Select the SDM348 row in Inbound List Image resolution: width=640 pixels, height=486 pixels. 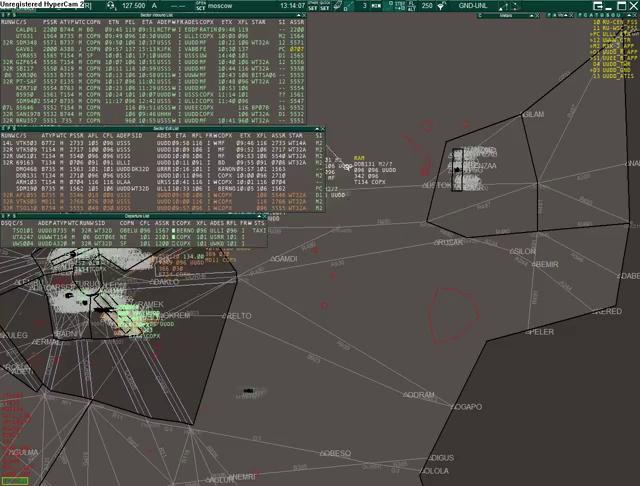153,42
